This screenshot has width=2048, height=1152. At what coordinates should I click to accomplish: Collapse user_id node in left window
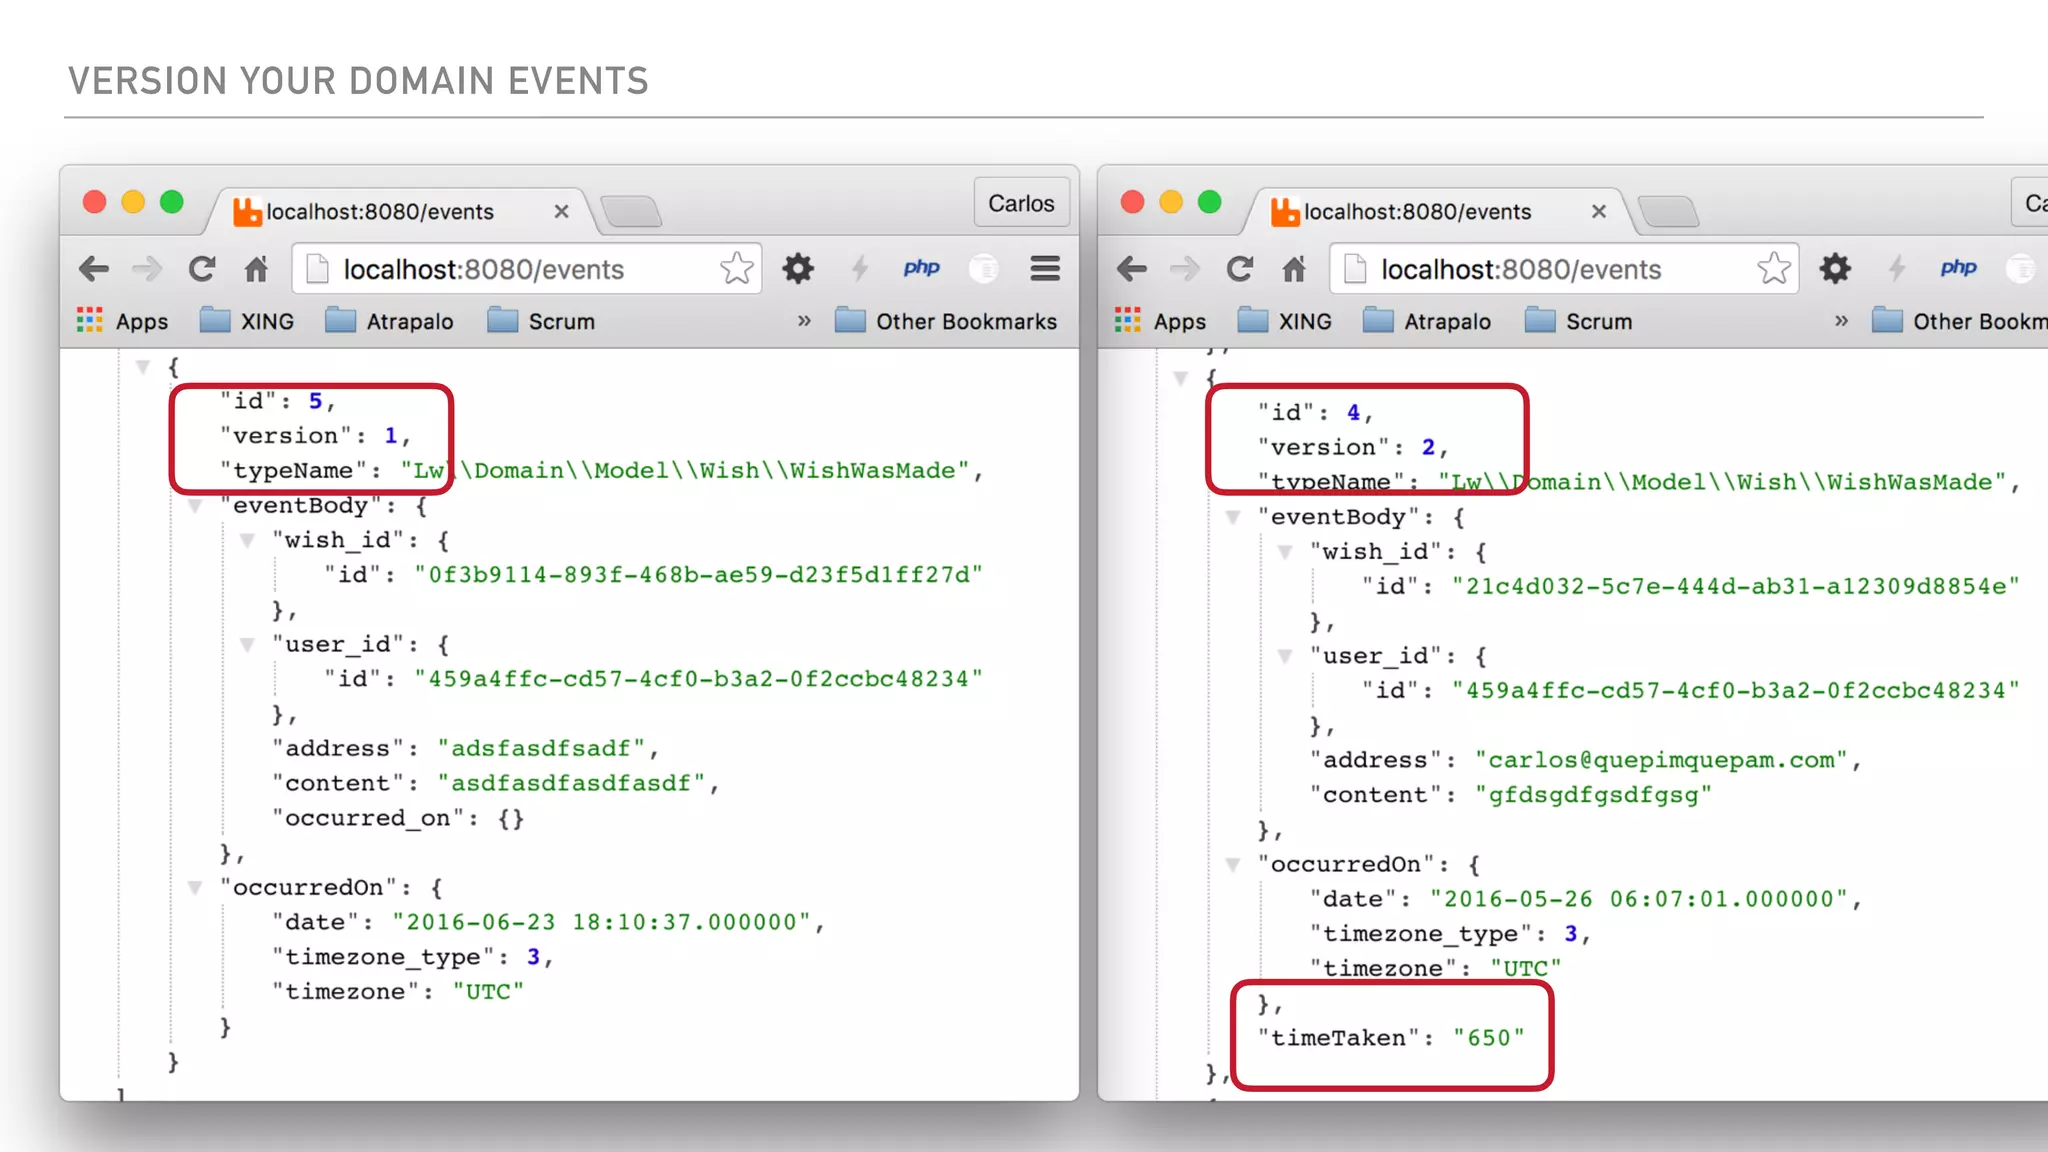[247, 644]
